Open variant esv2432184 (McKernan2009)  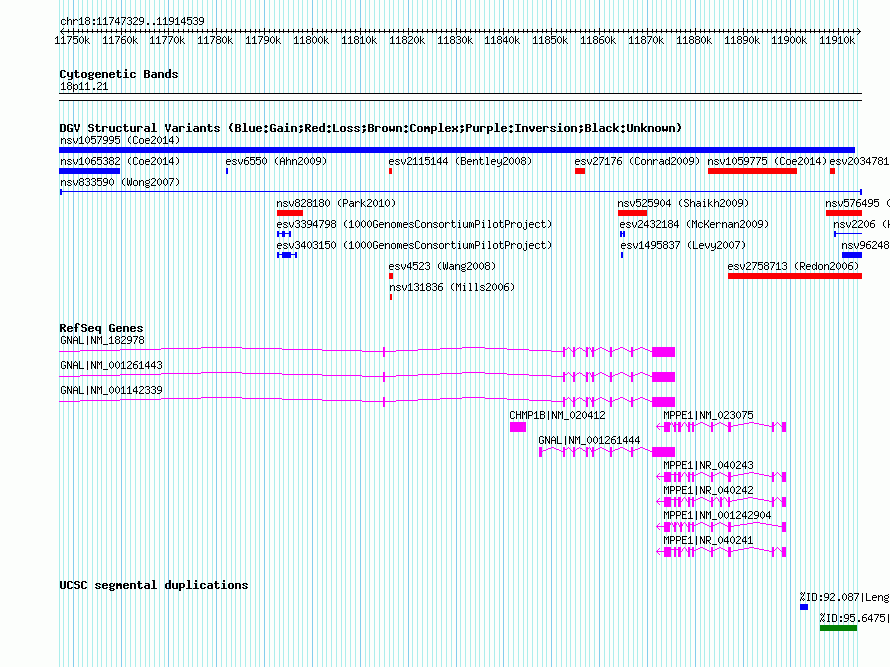click(694, 224)
